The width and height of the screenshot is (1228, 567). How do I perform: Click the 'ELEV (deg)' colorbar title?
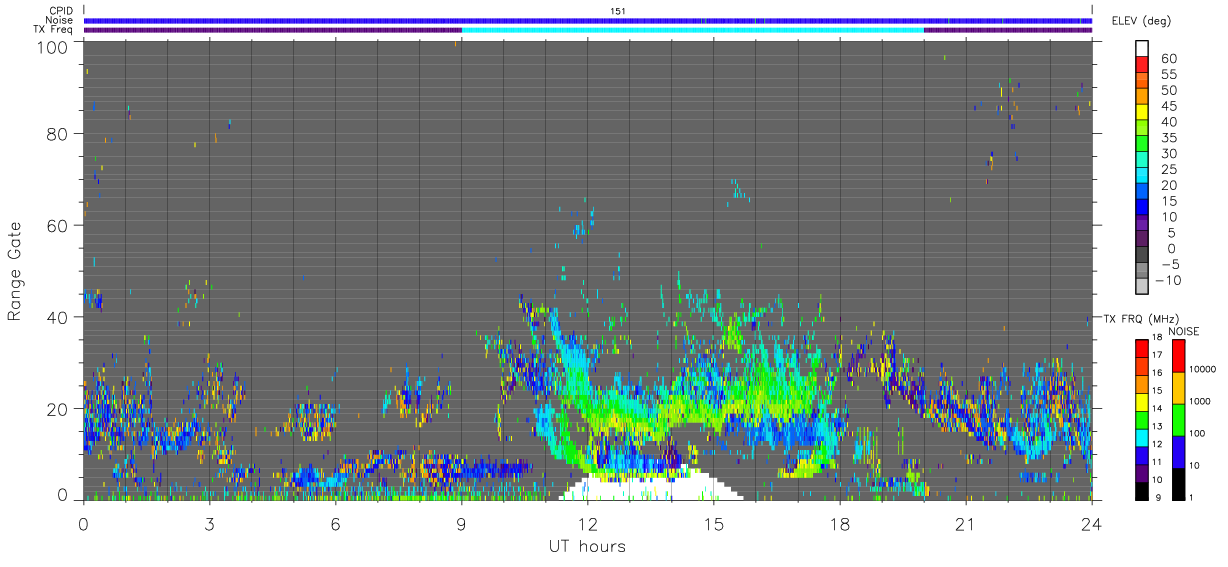(1142, 21)
